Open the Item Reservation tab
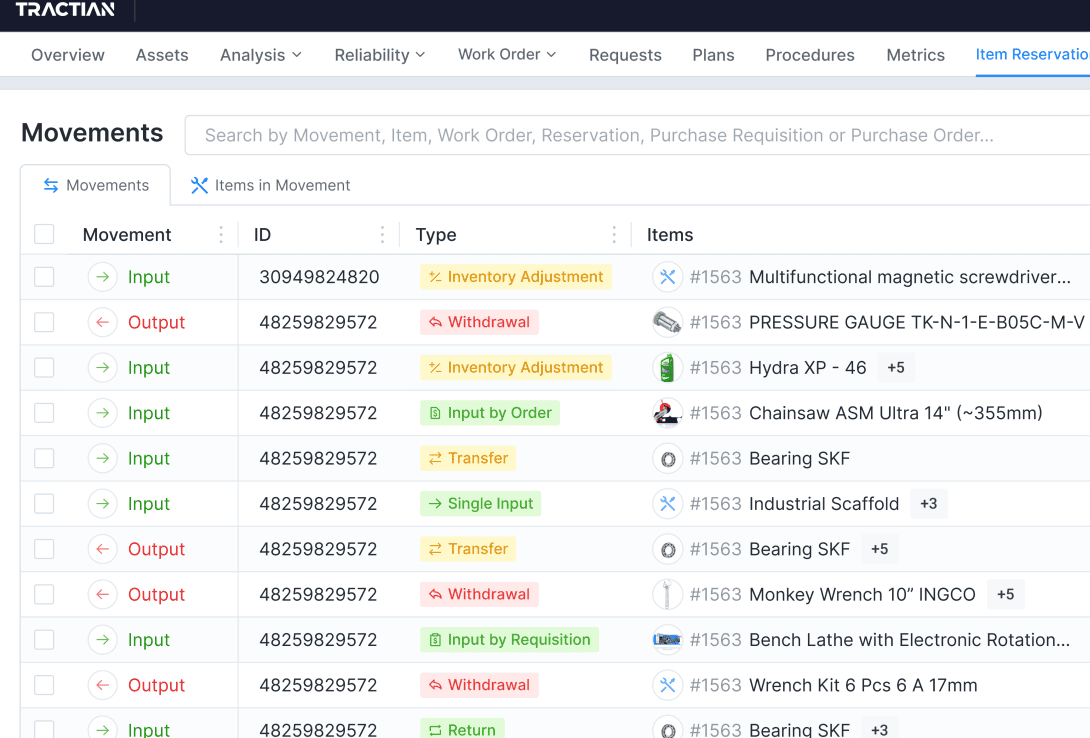Viewport: 1090px width, 738px height. click(x=1032, y=54)
